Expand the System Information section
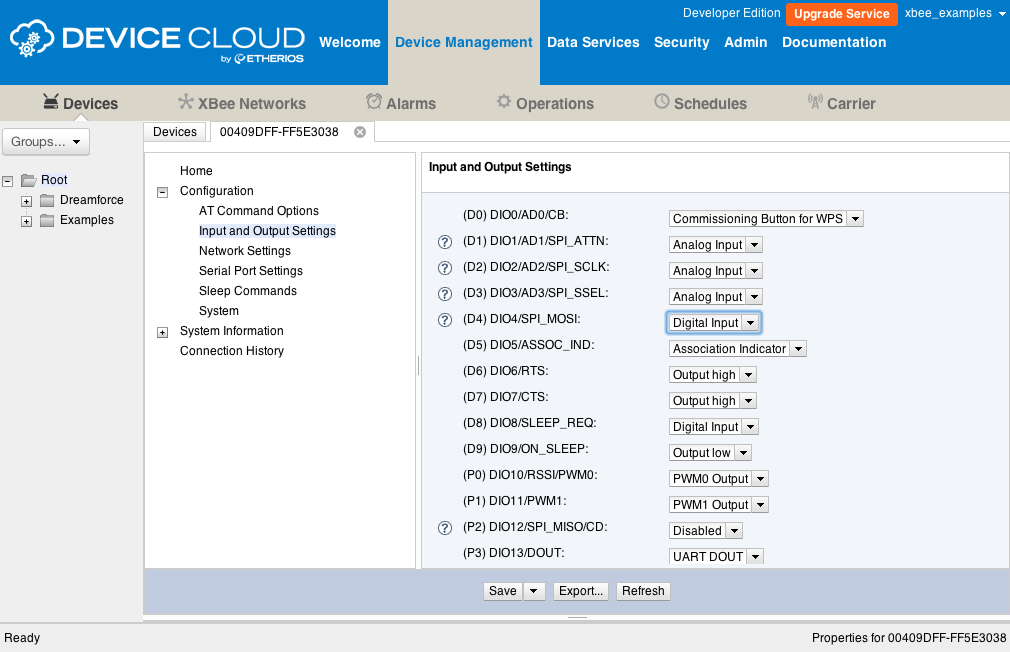The width and height of the screenshot is (1010, 652). pyautogui.click(x=162, y=332)
